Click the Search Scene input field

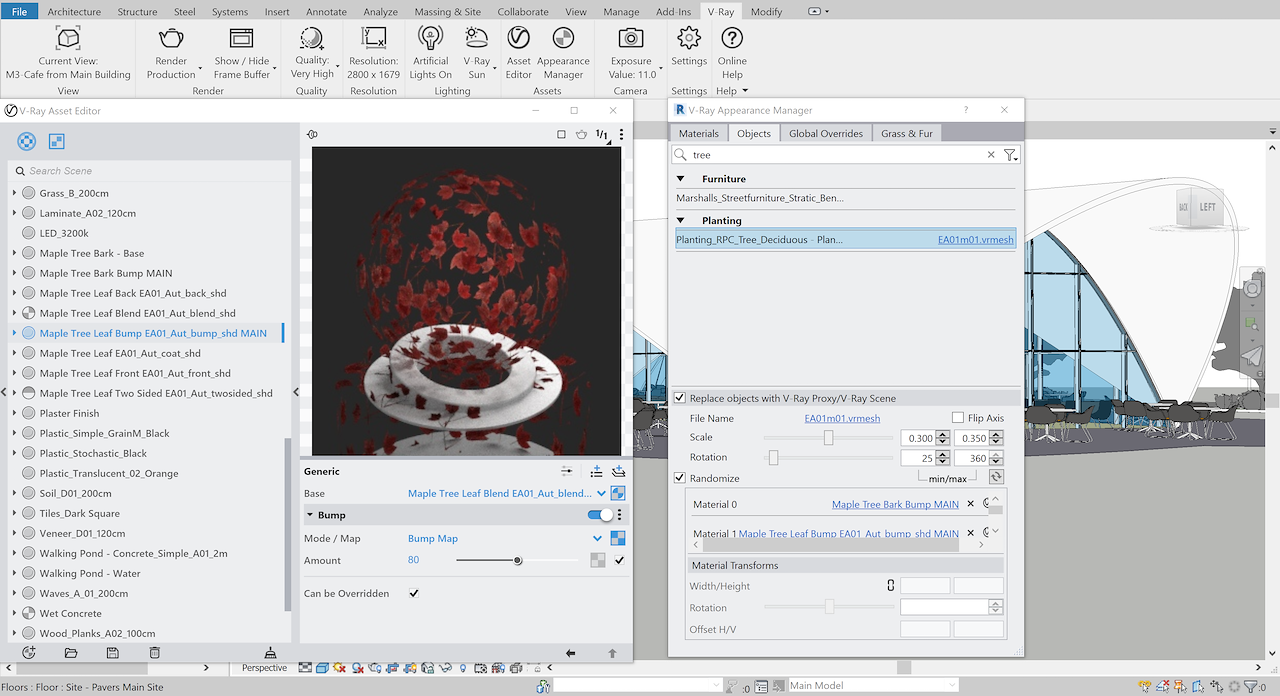coord(150,171)
